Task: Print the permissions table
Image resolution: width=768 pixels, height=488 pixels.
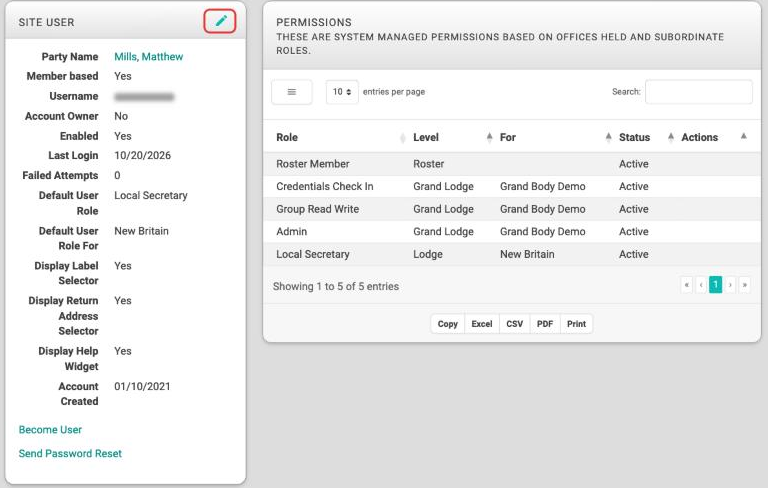Action: [576, 324]
